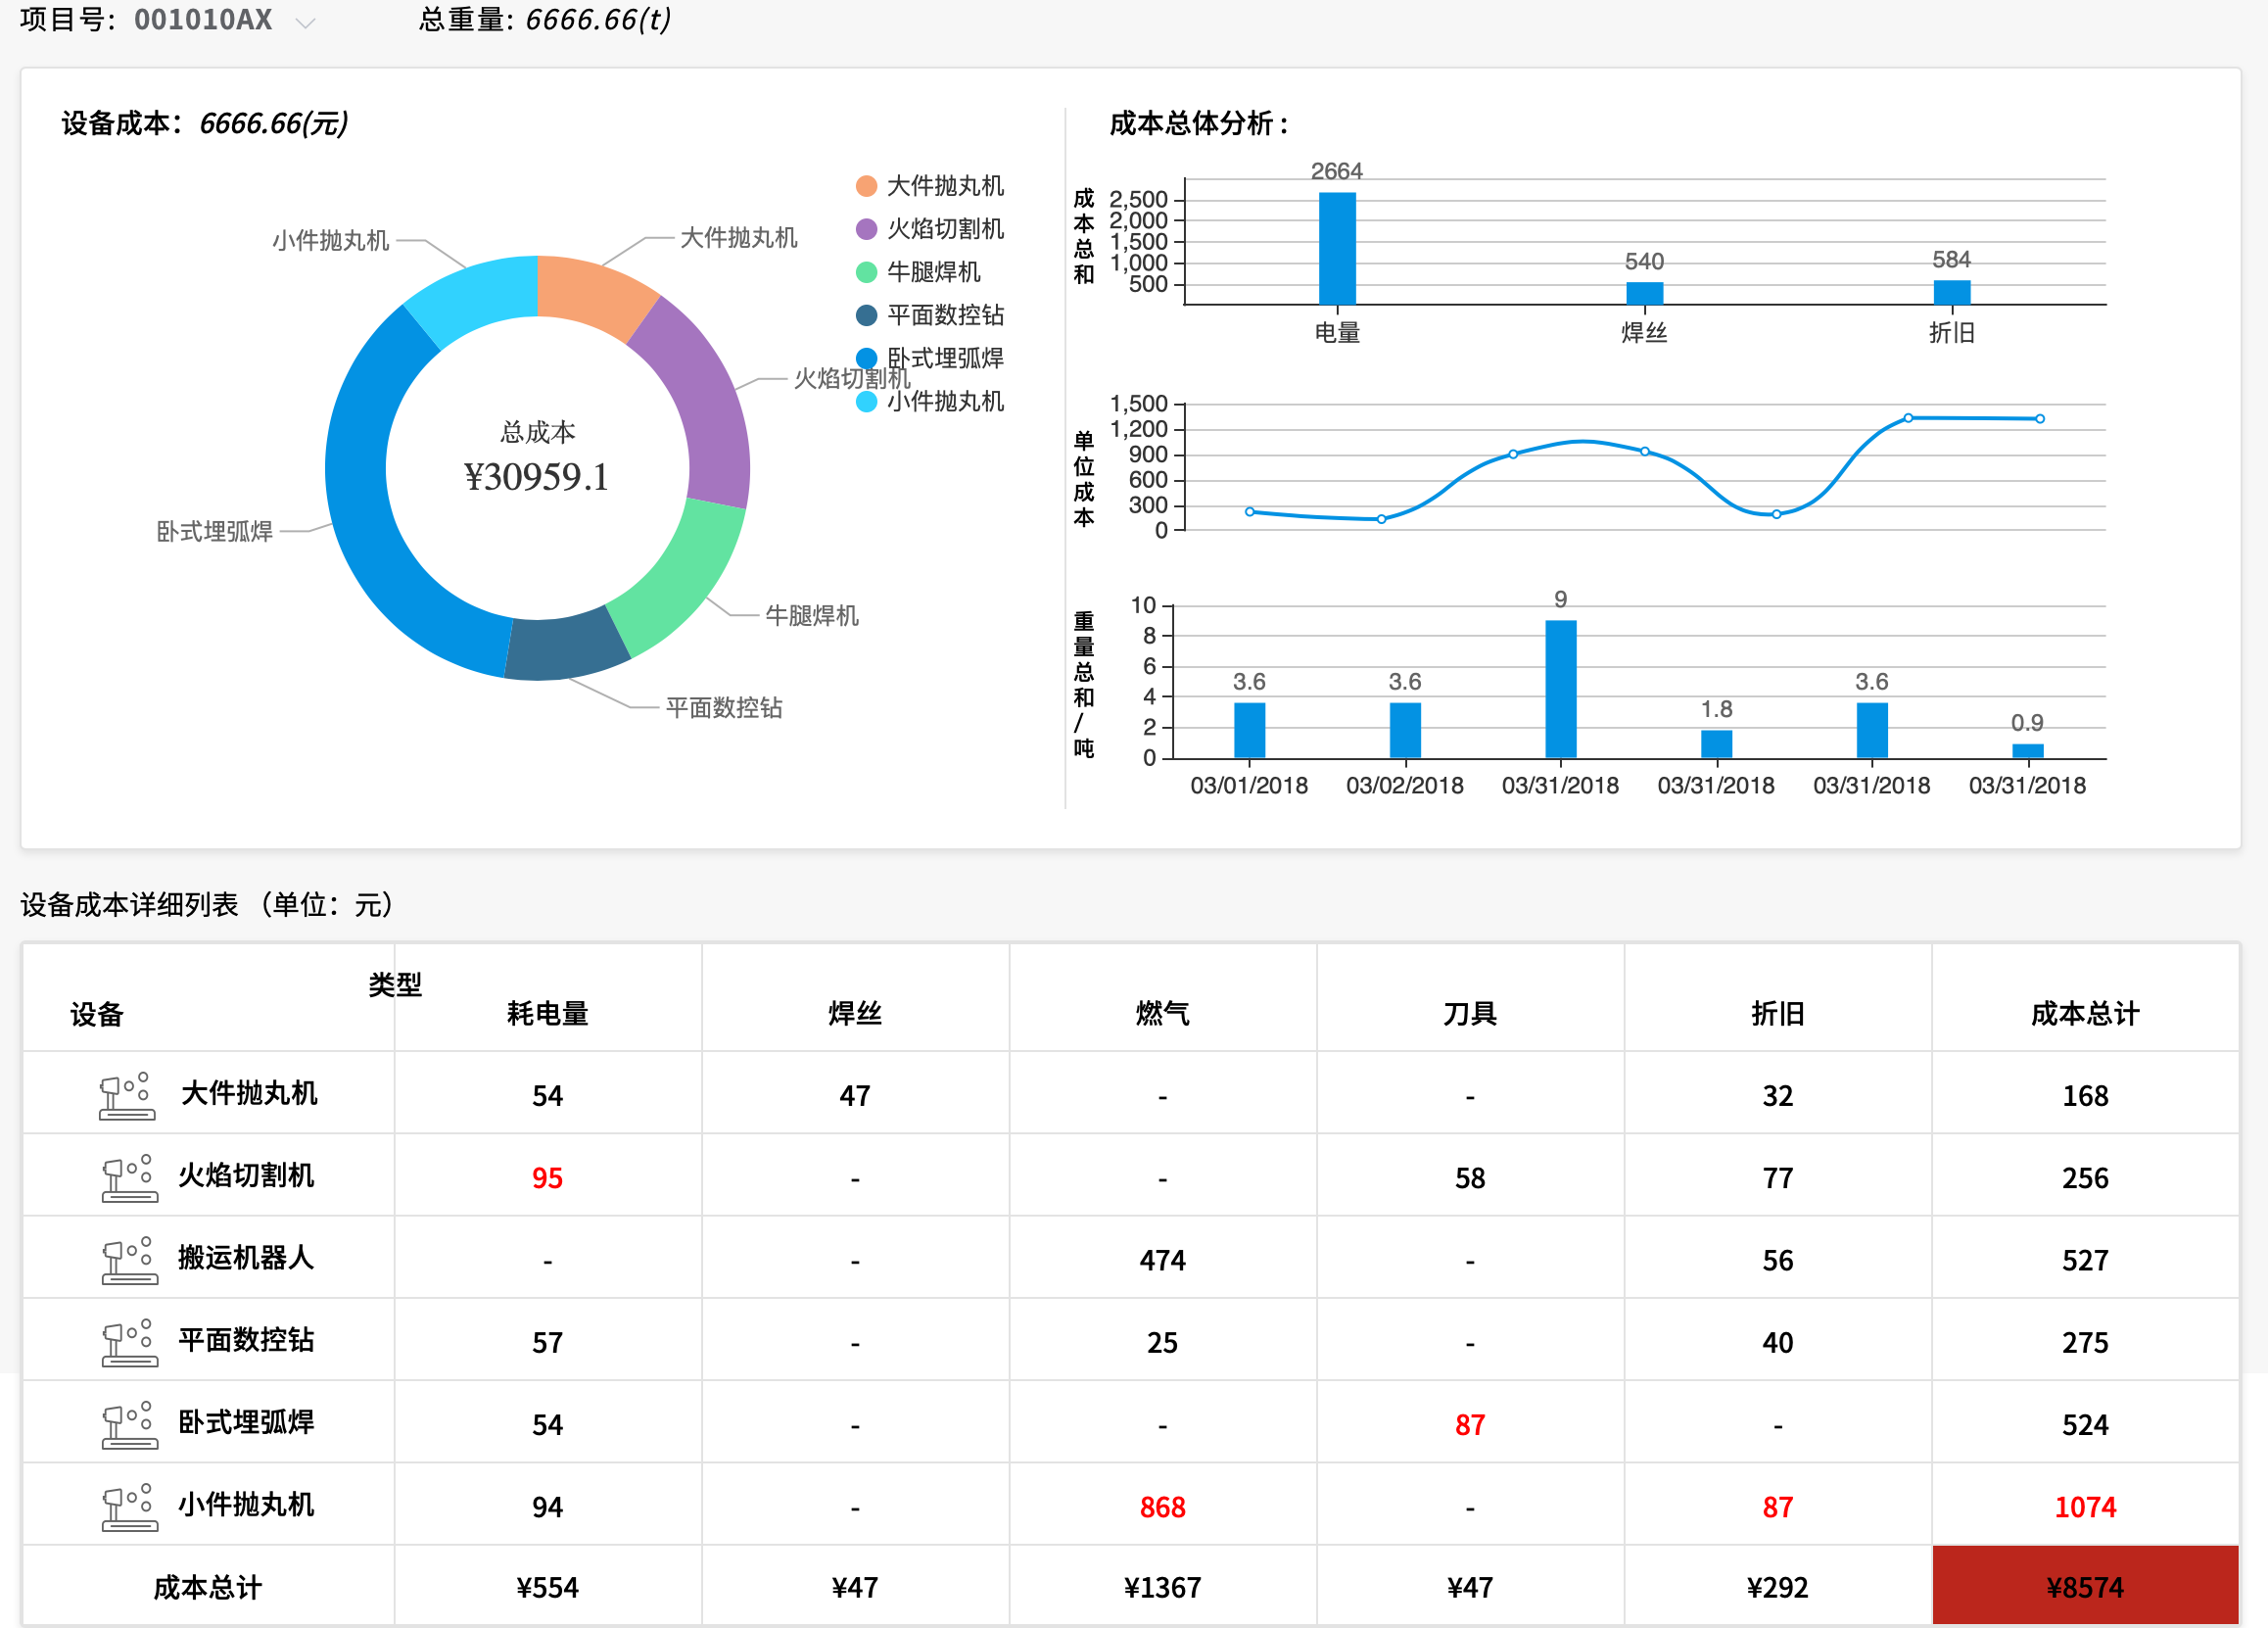Image resolution: width=2268 pixels, height=1628 pixels.
Task: Click the 平面数控钻 row equipment icon
Action: coord(129,1342)
